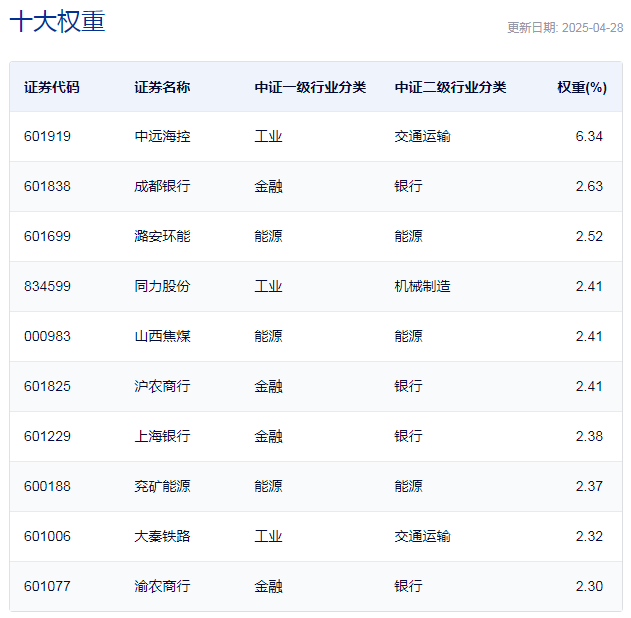Screen dimensions: 631x618
Task: Select stock code 601006
Action: (47, 536)
